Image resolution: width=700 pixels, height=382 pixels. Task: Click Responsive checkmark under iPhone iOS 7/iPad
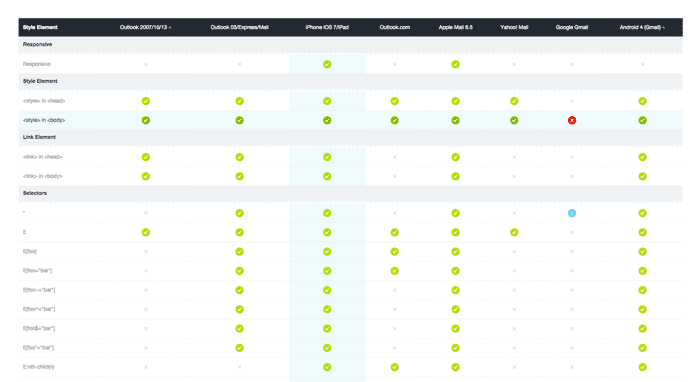(x=327, y=64)
